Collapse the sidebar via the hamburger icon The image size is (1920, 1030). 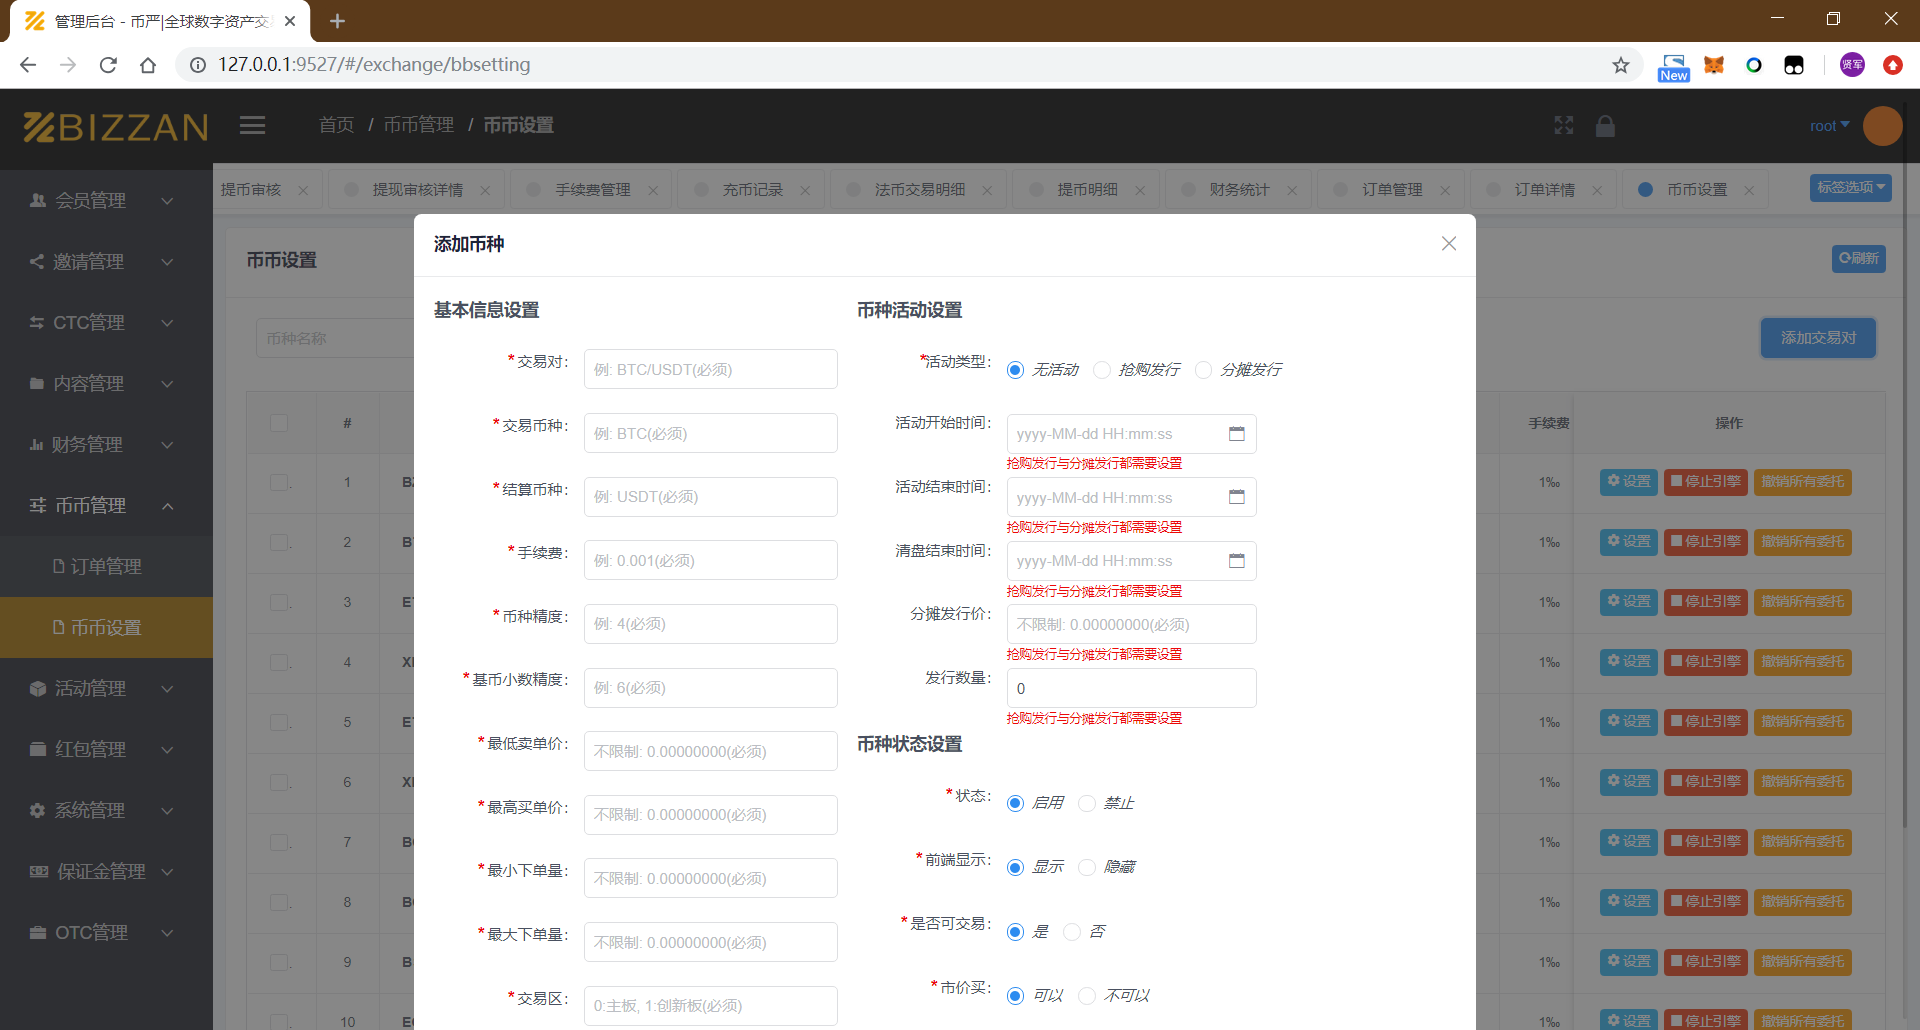click(x=252, y=125)
